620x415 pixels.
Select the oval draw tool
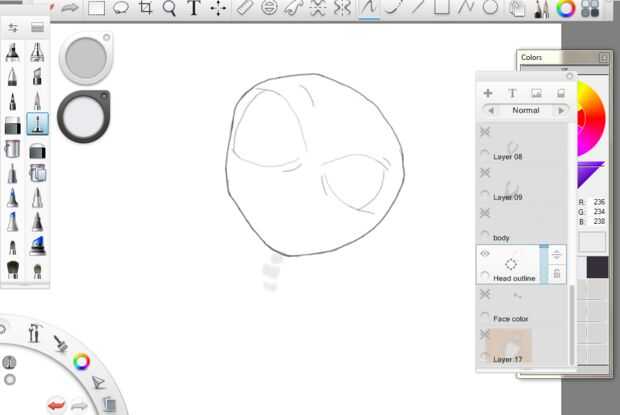(490, 7)
